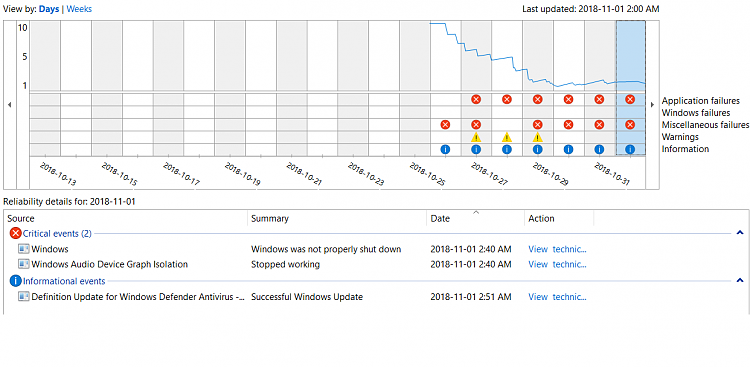Click Application failures icon in selected 2018-11-01 column
The width and height of the screenshot is (750, 367).
click(630, 100)
